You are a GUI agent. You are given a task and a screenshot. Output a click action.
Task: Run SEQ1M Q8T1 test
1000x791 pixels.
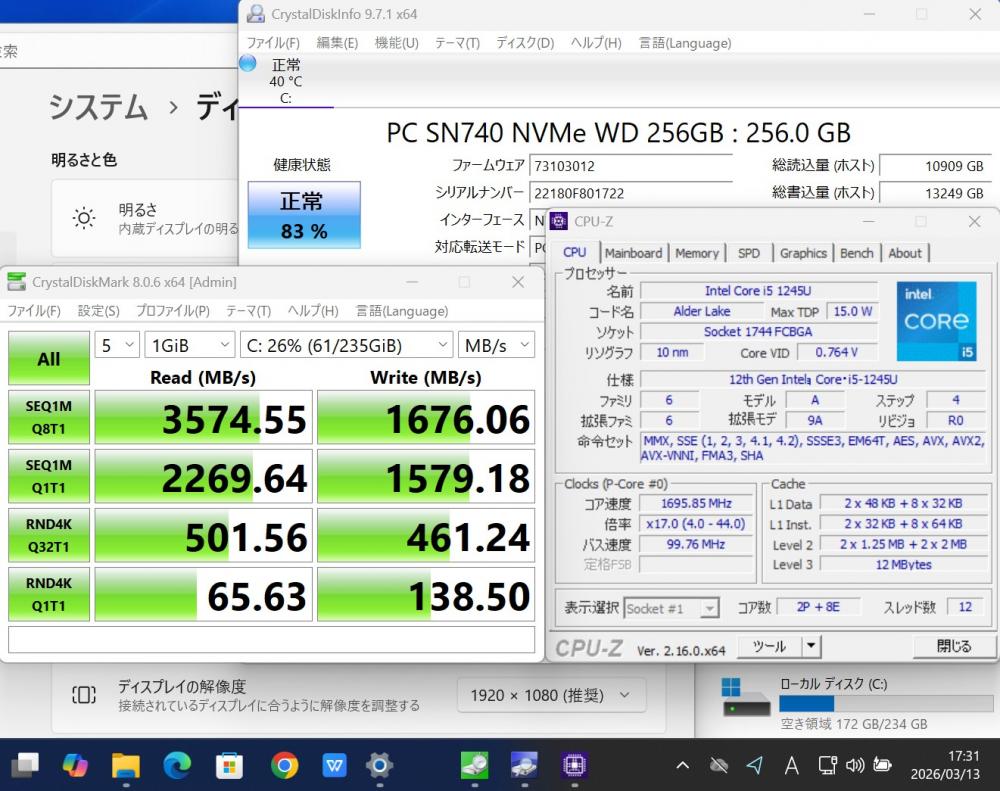pyautogui.click(x=48, y=417)
